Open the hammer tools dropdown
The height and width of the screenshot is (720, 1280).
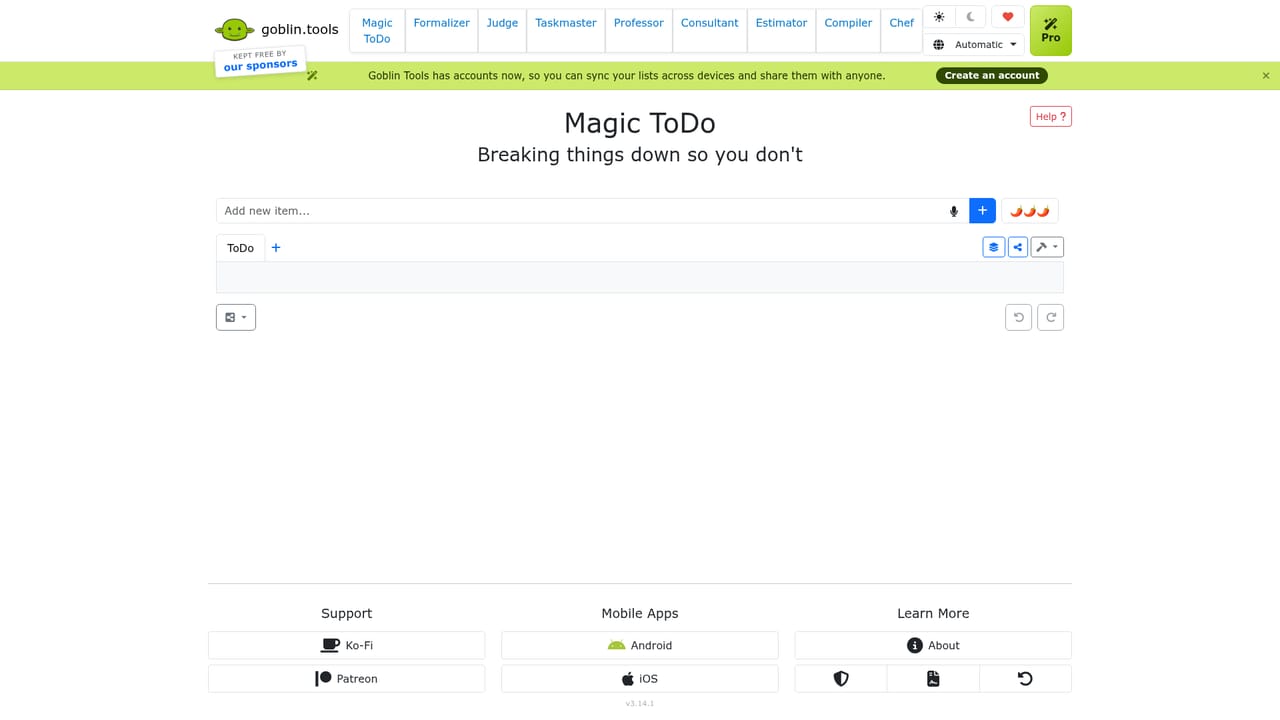(x=1047, y=247)
